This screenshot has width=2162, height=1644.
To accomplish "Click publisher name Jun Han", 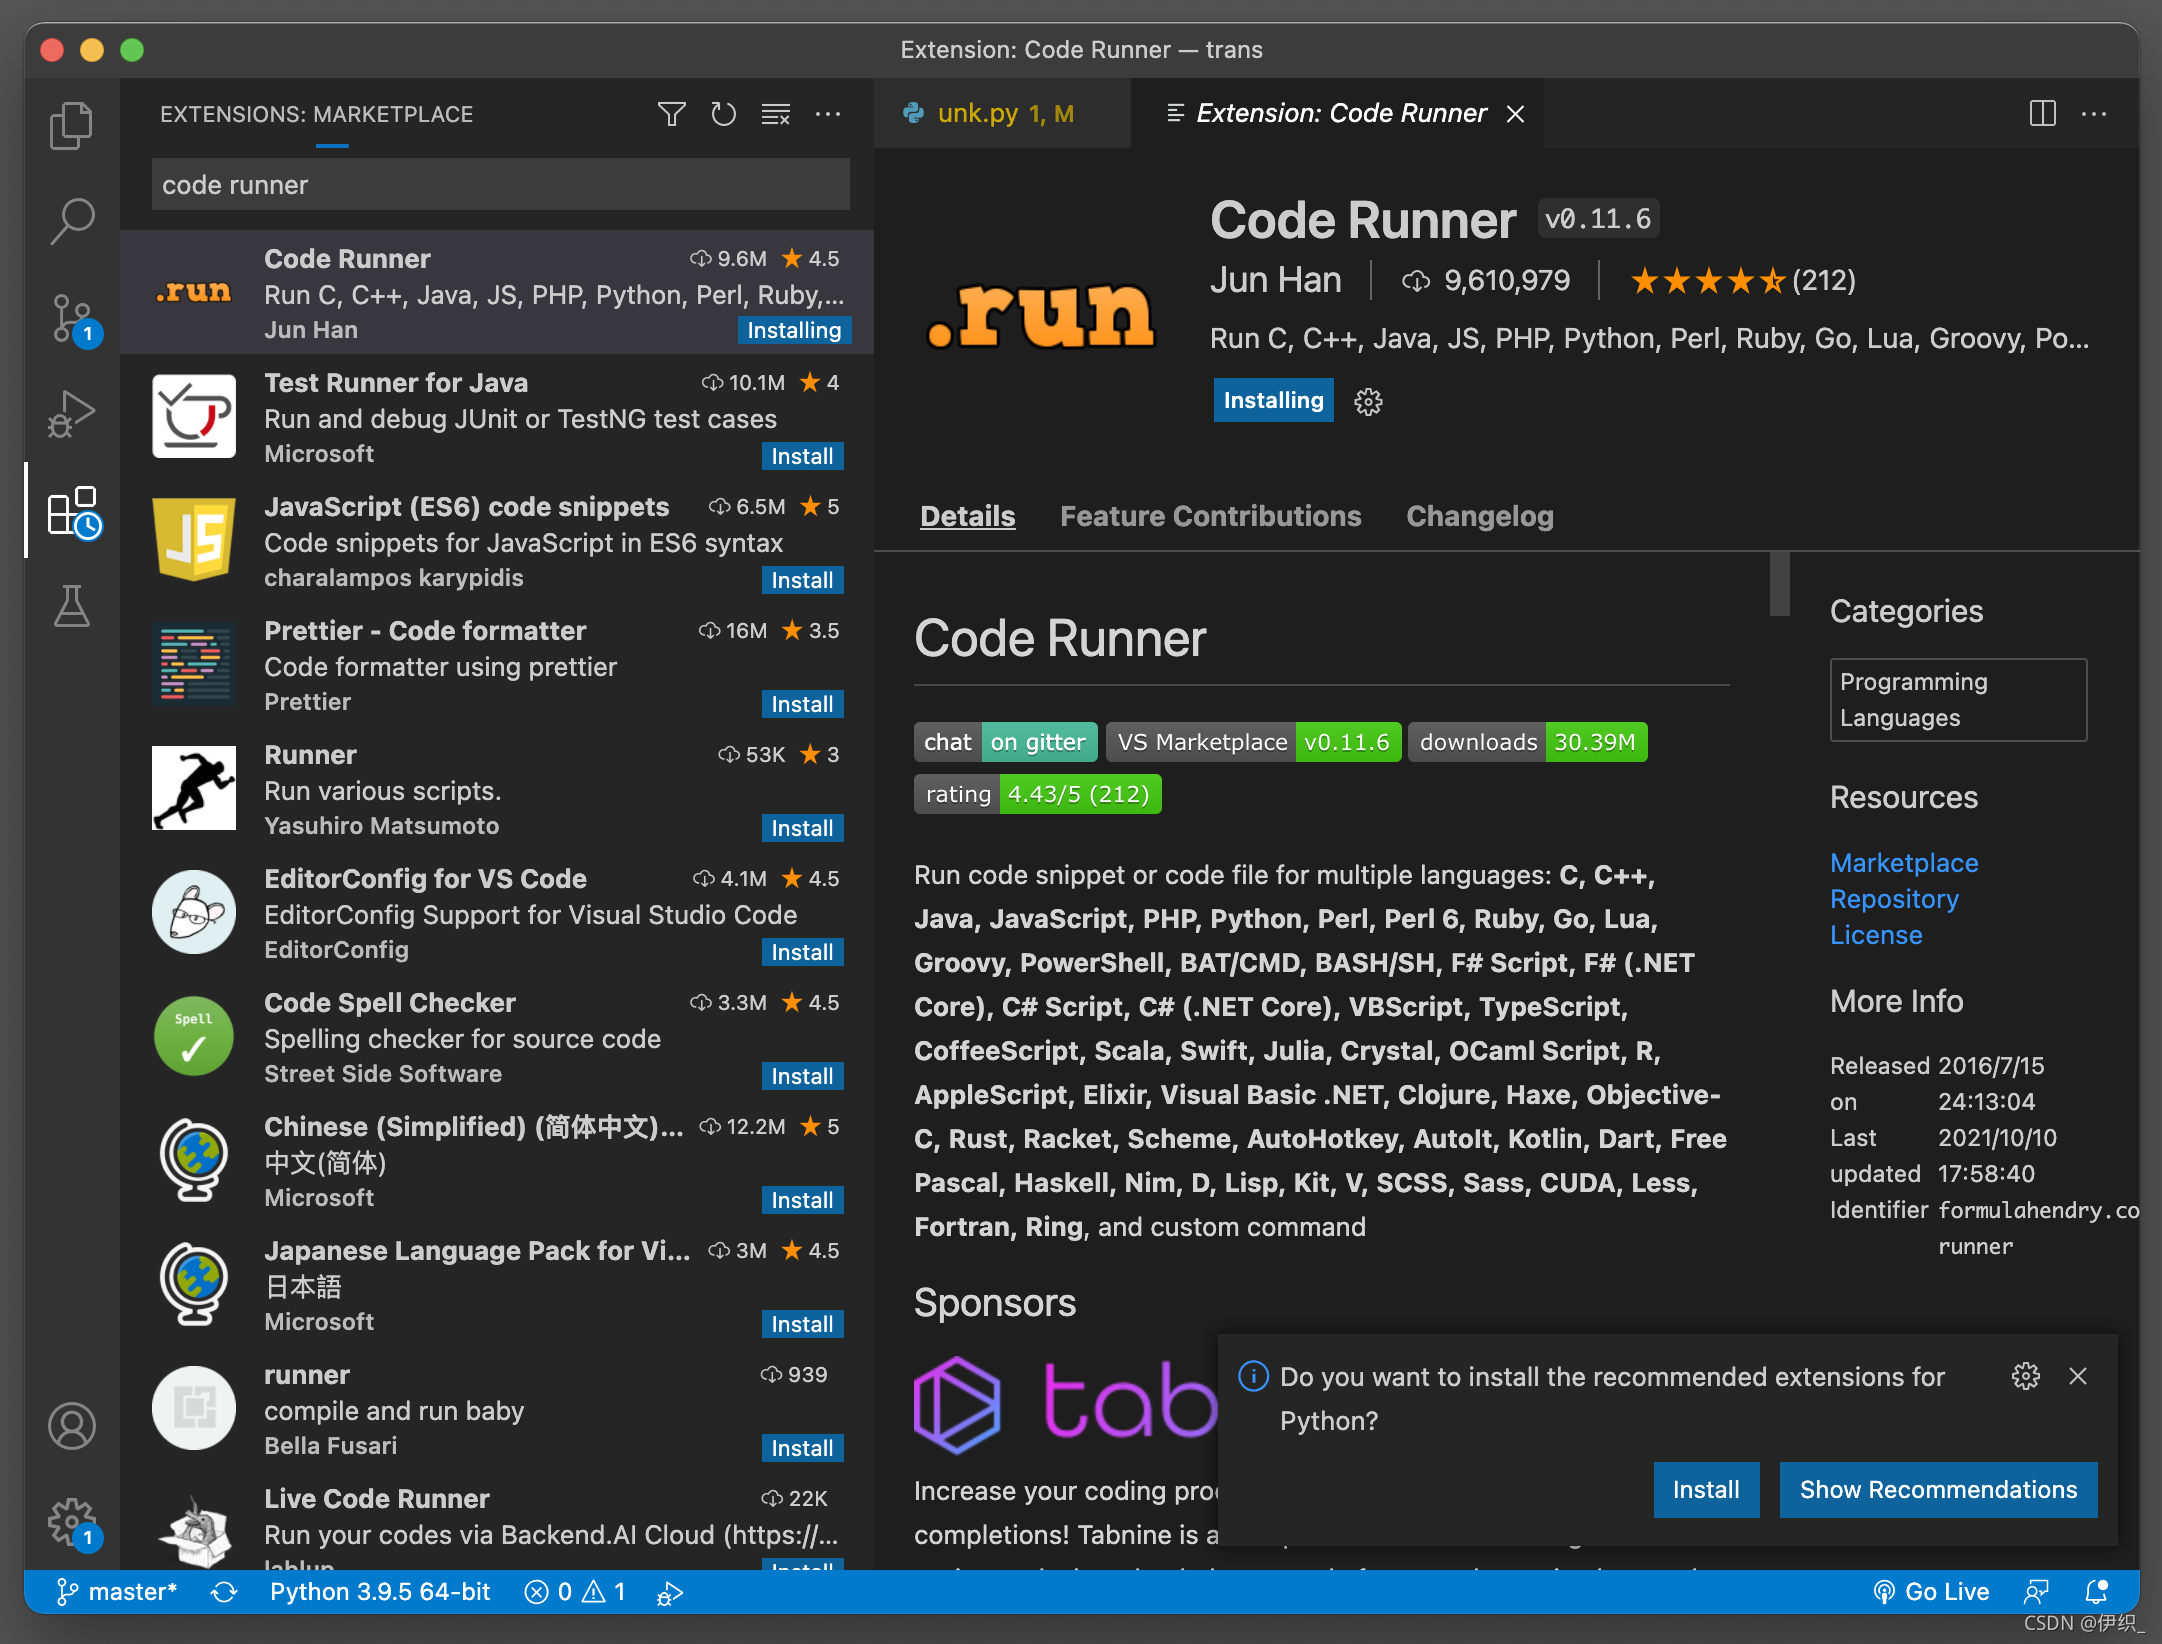I will [1275, 280].
